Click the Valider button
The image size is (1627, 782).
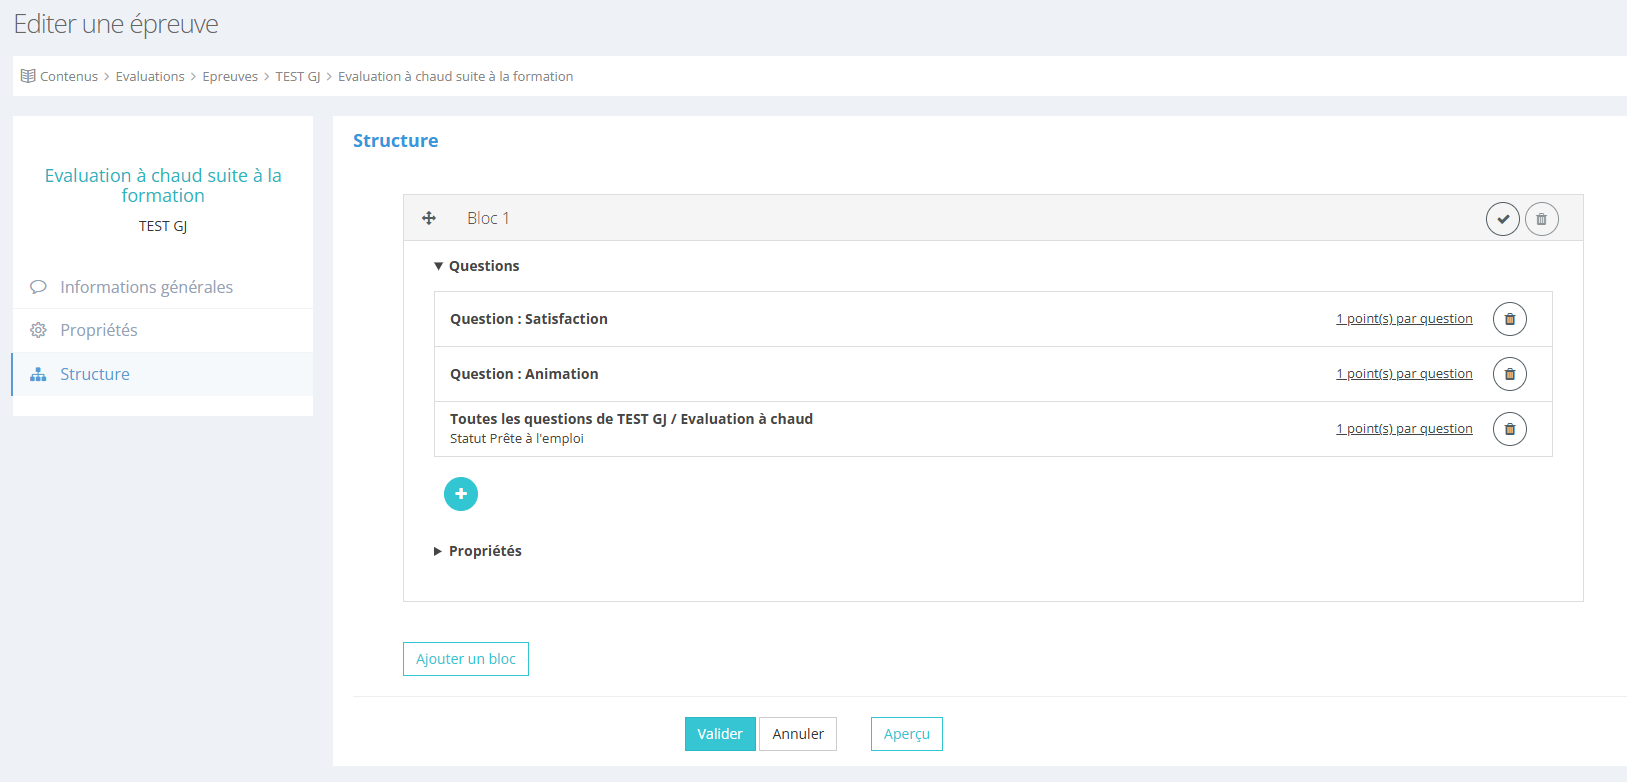click(719, 734)
